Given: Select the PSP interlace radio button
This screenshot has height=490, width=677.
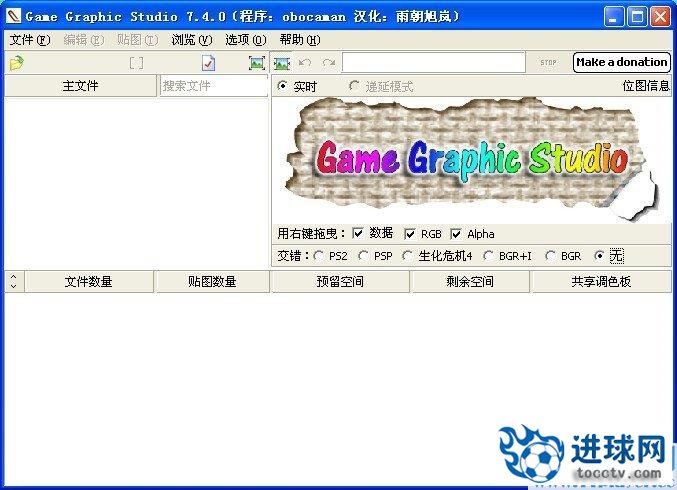Looking at the screenshot, I should point(364,256).
